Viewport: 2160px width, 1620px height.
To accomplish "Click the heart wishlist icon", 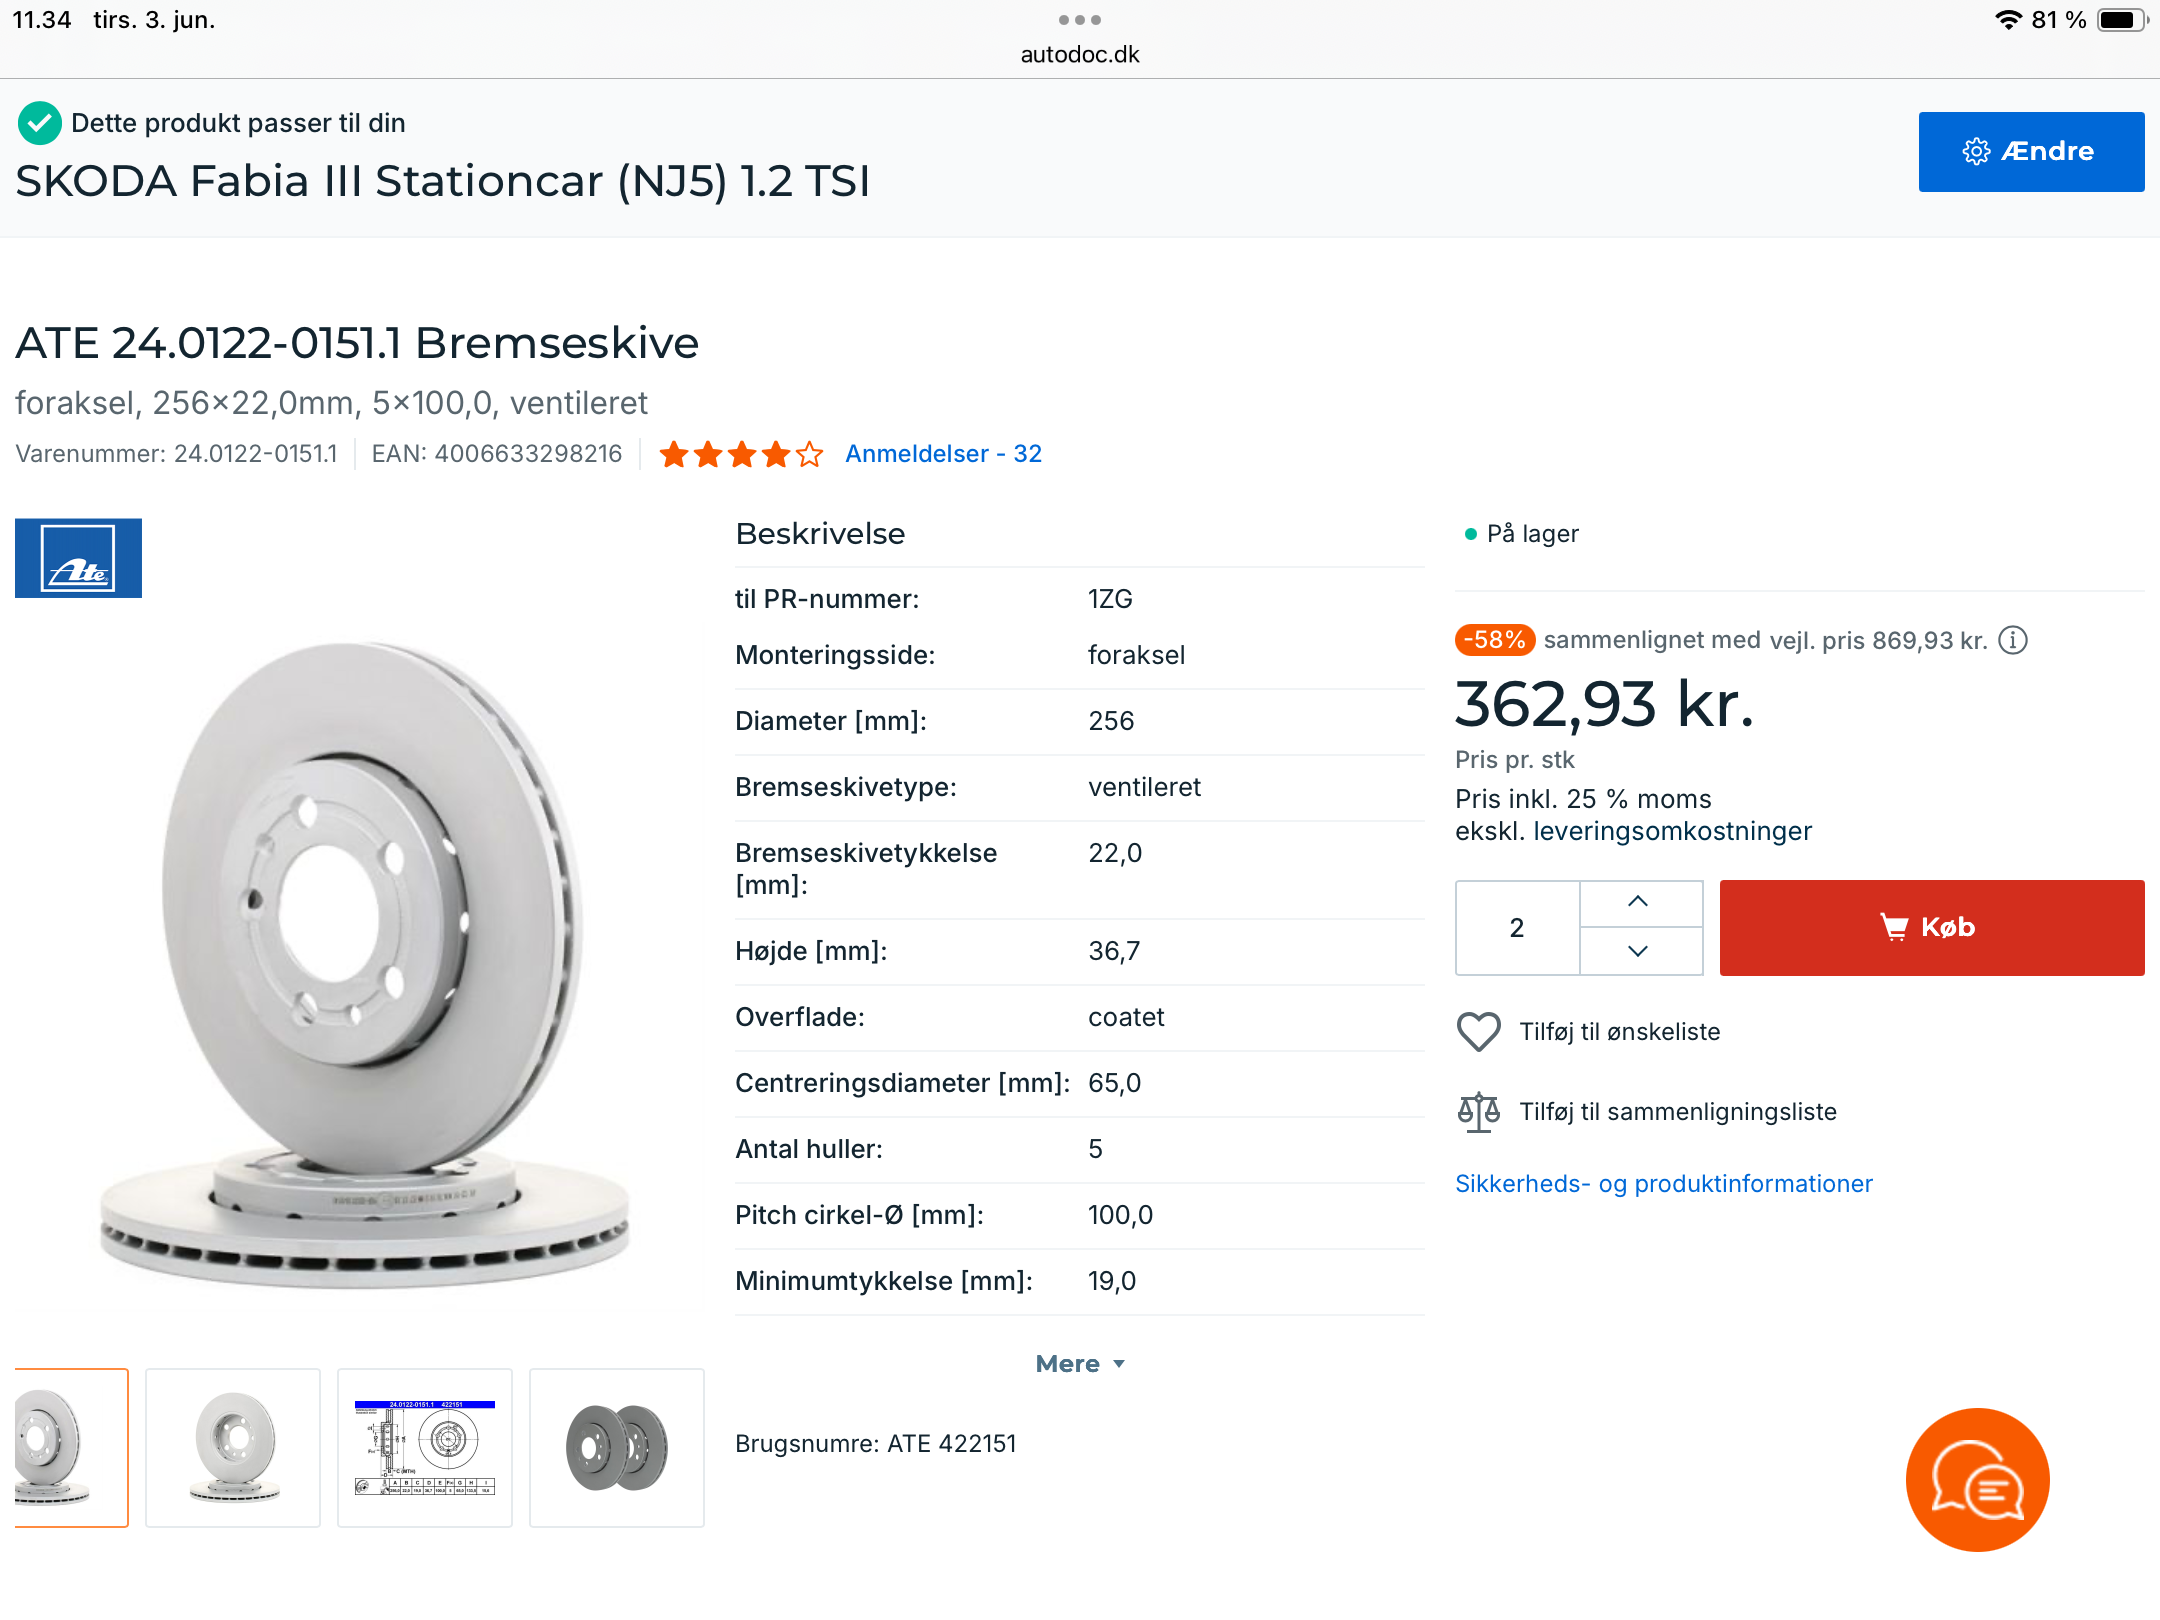I will point(1478,1032).
